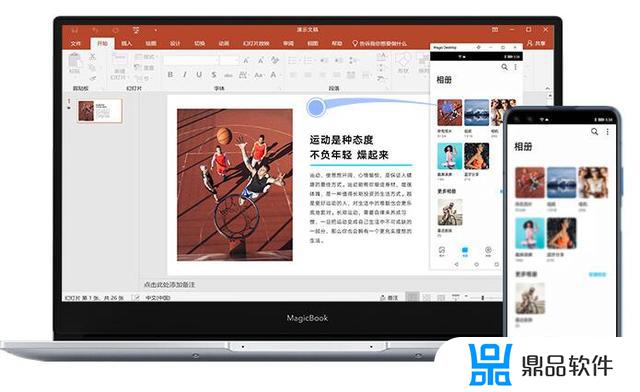Tap search magnifier on the phone screen

(x=594, y=131)
